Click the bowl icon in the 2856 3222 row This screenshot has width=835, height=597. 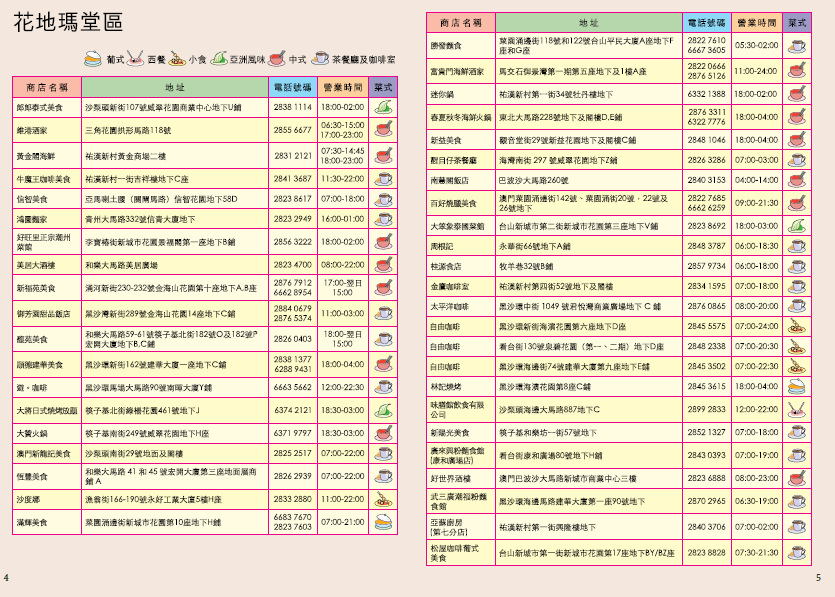[383, 242]
